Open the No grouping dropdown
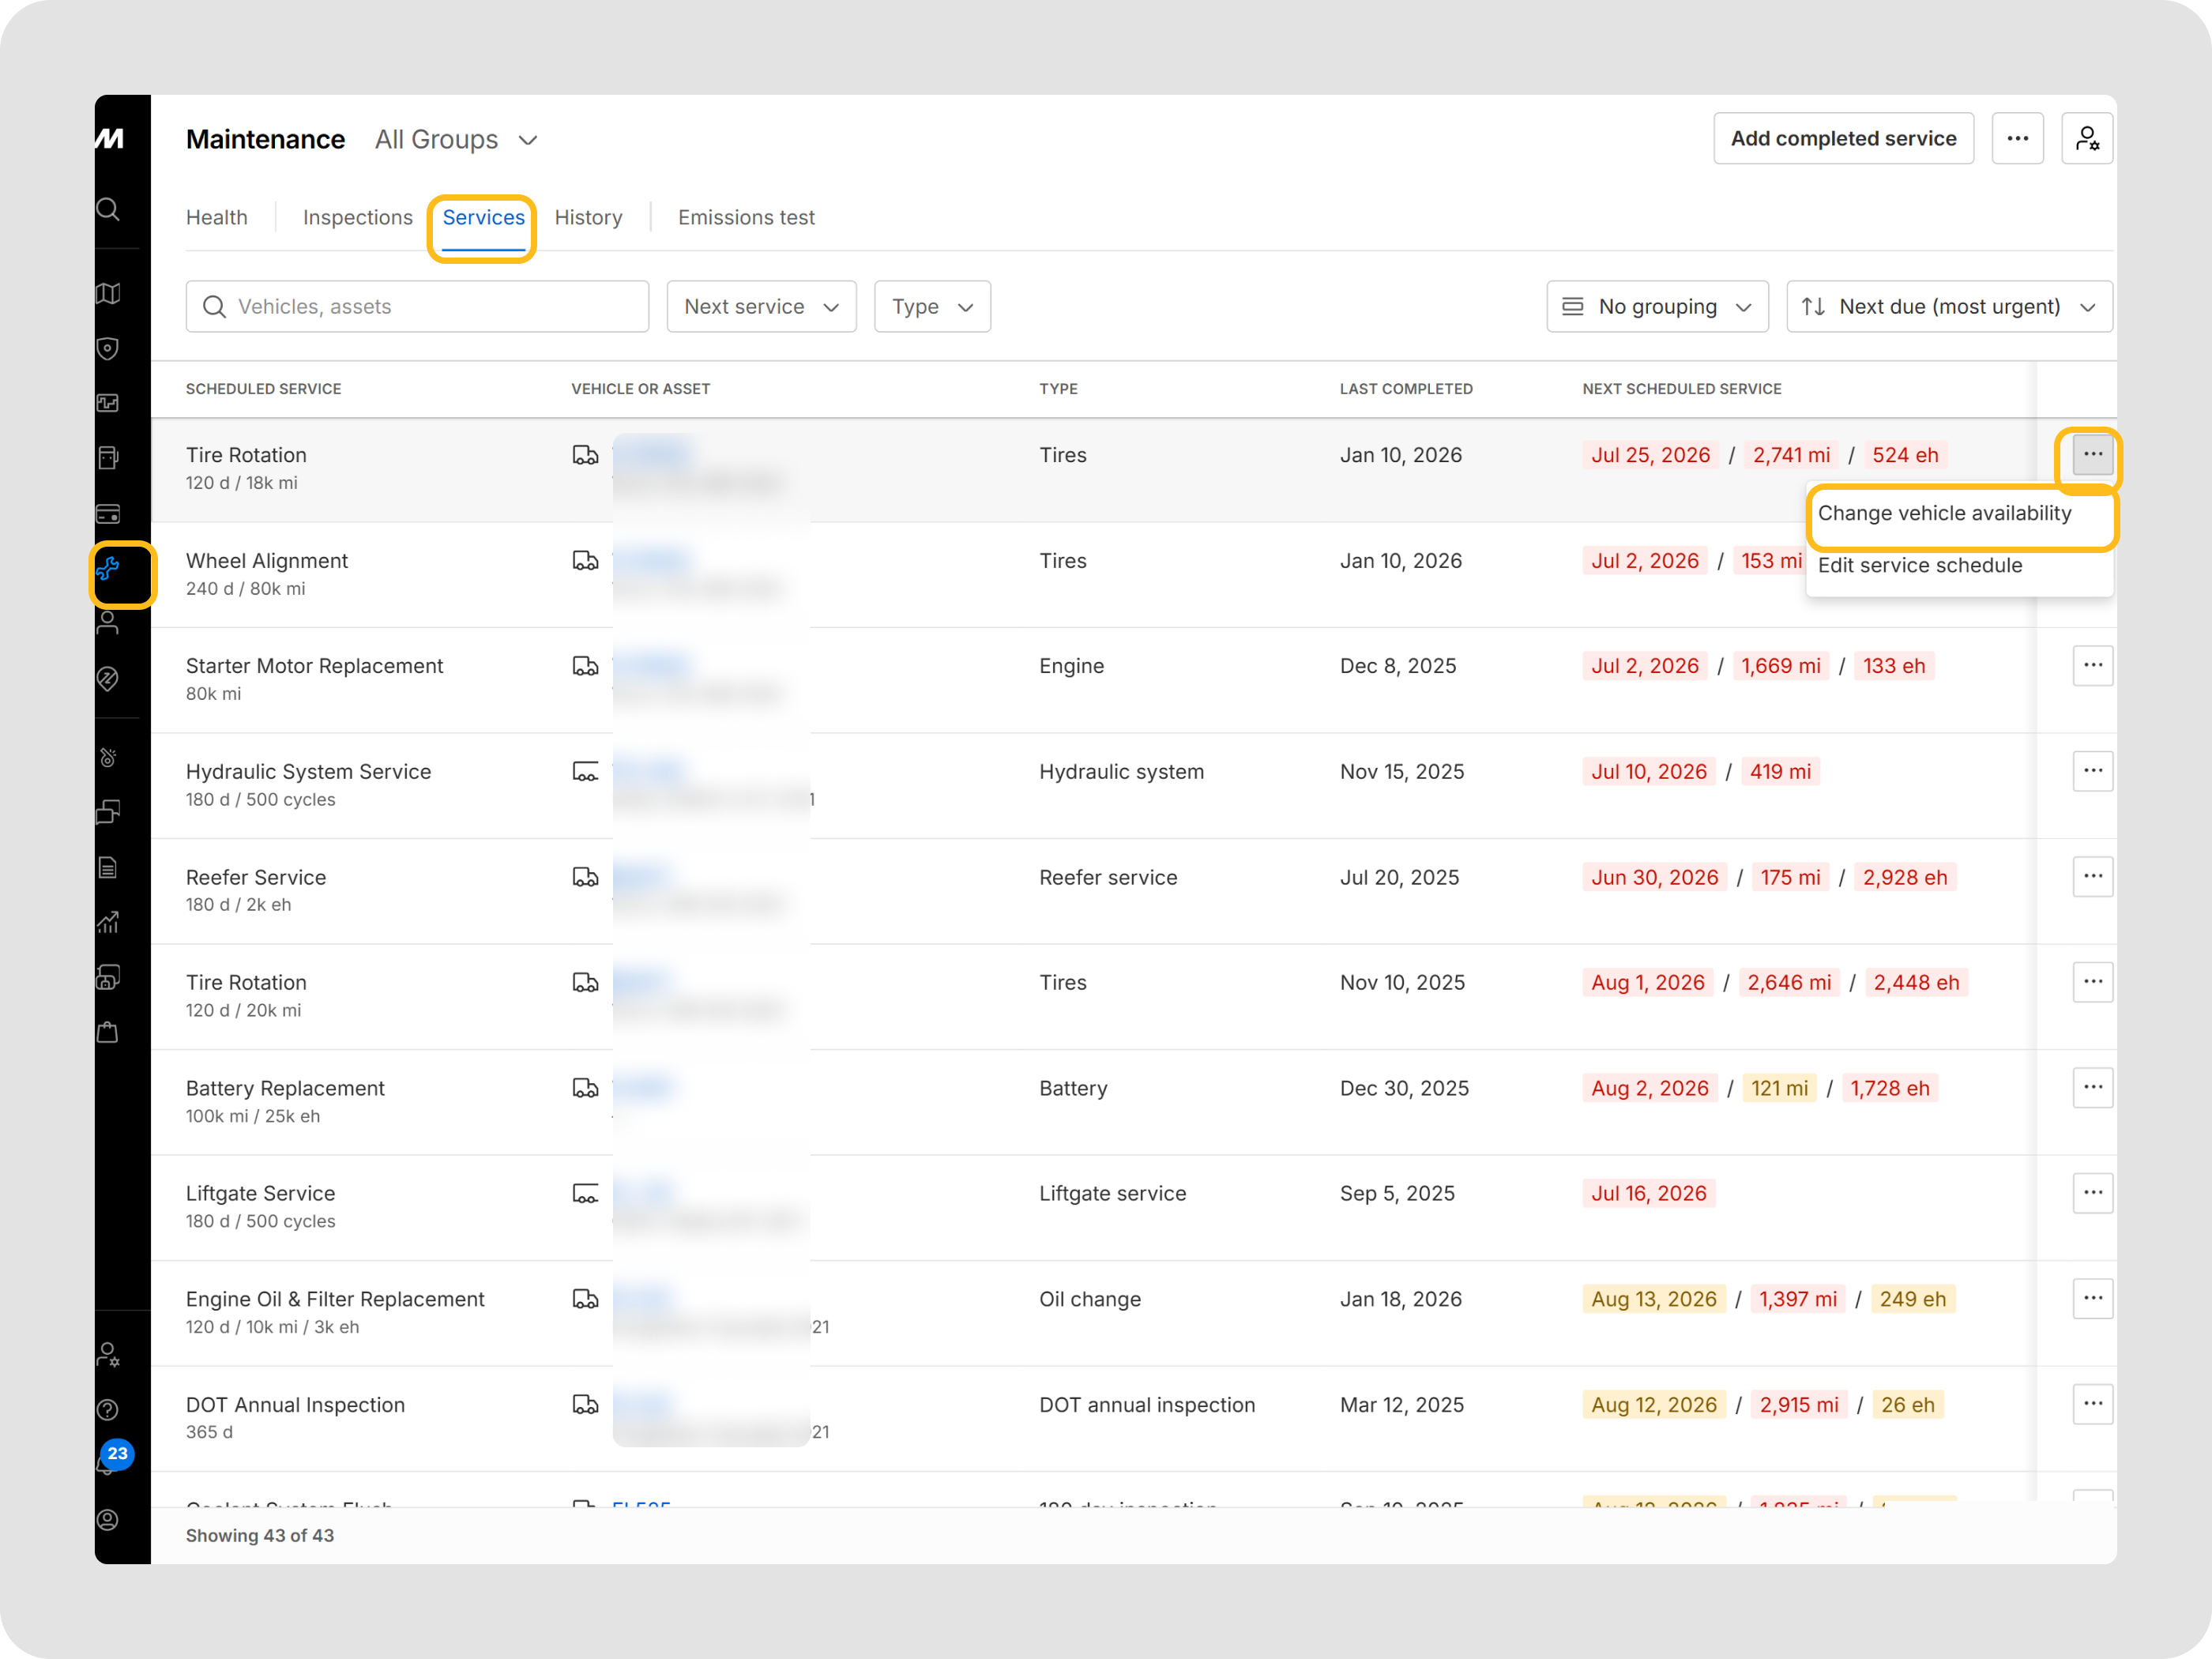This screenshot has height=1659, width=2212. (x=1657, y=306)
